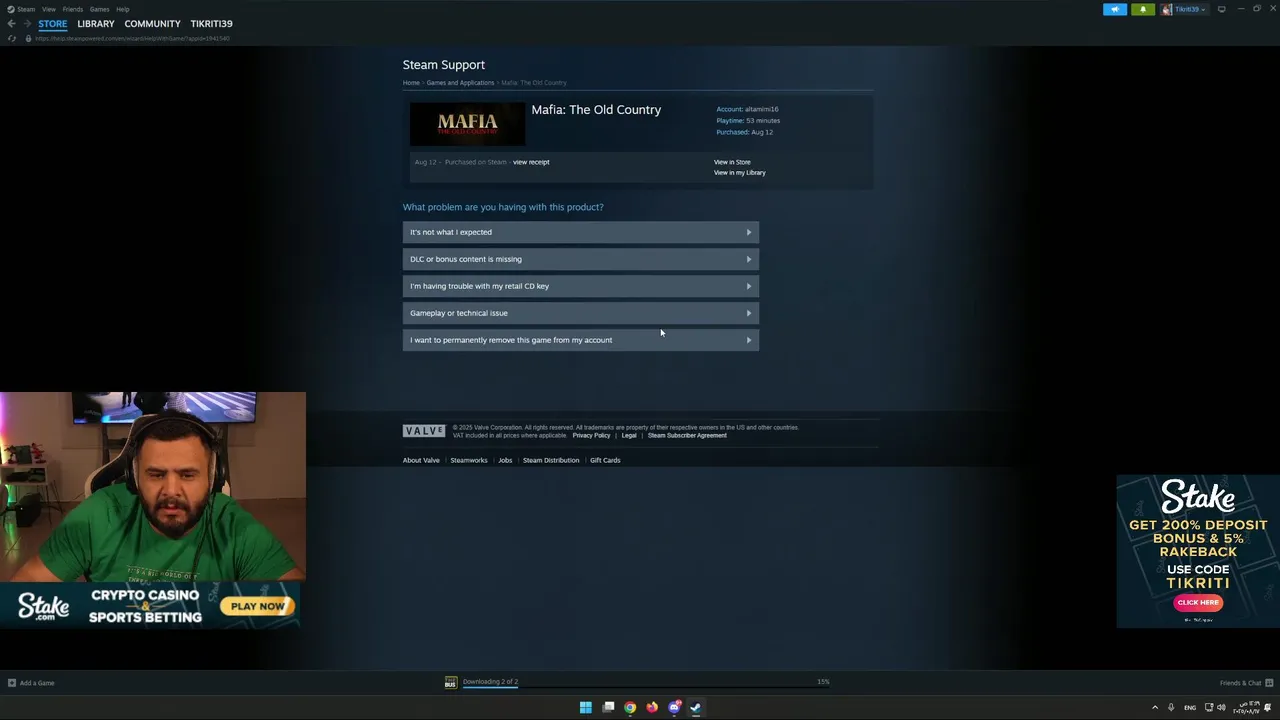Click the Jobs footer link

pos(505,460)
